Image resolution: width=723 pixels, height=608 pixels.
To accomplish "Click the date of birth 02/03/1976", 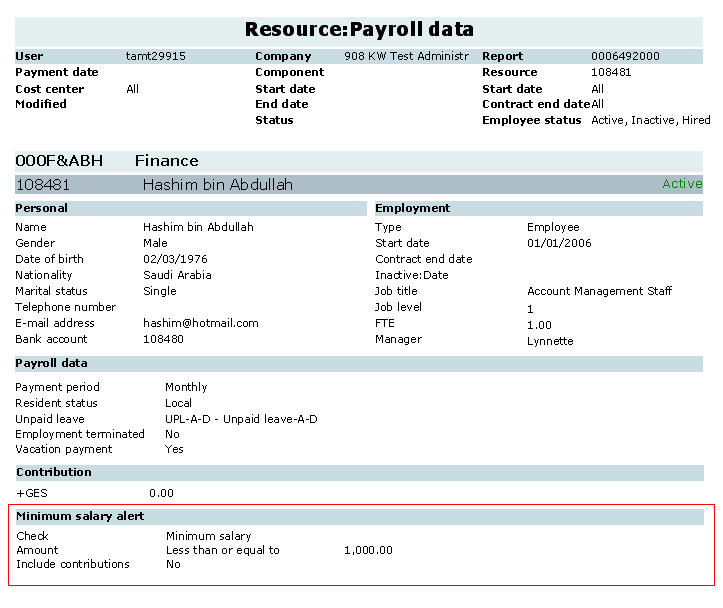I will pos(175,260).
